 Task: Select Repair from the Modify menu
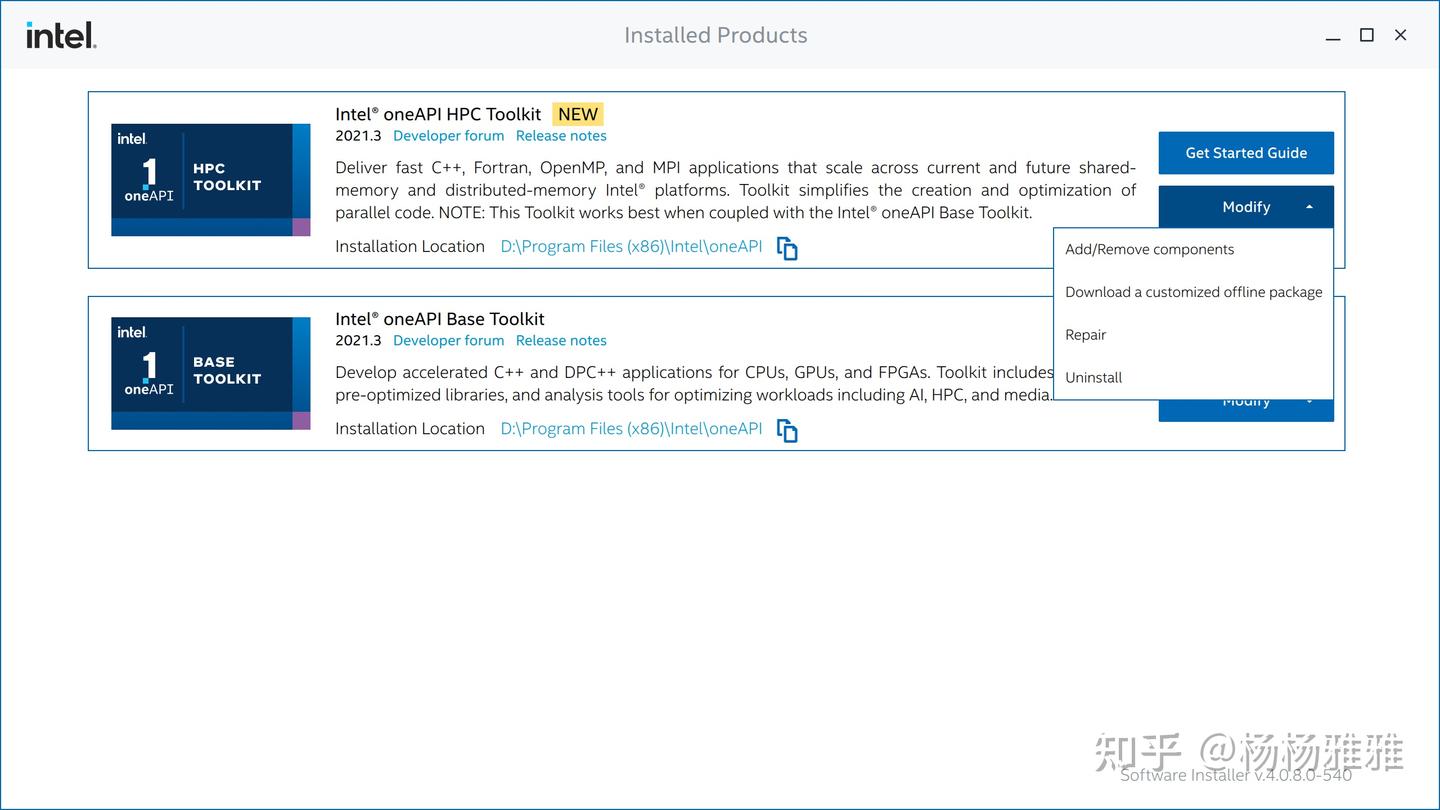1085,335
